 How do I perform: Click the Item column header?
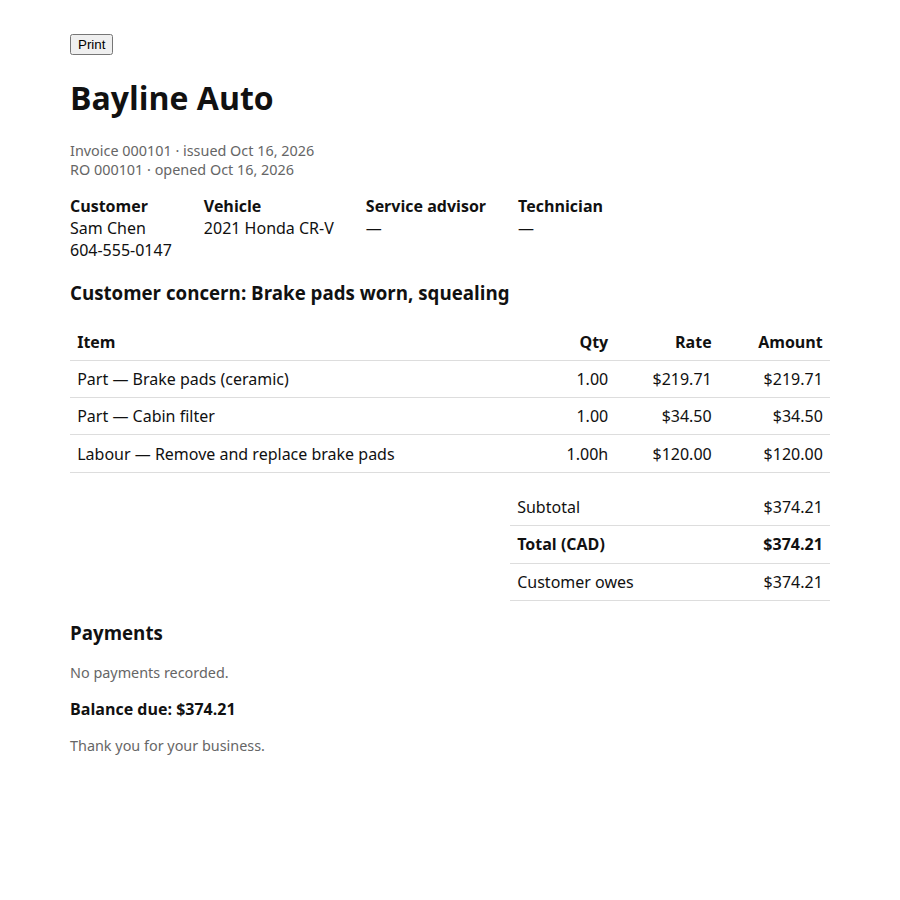coord(96,342)
